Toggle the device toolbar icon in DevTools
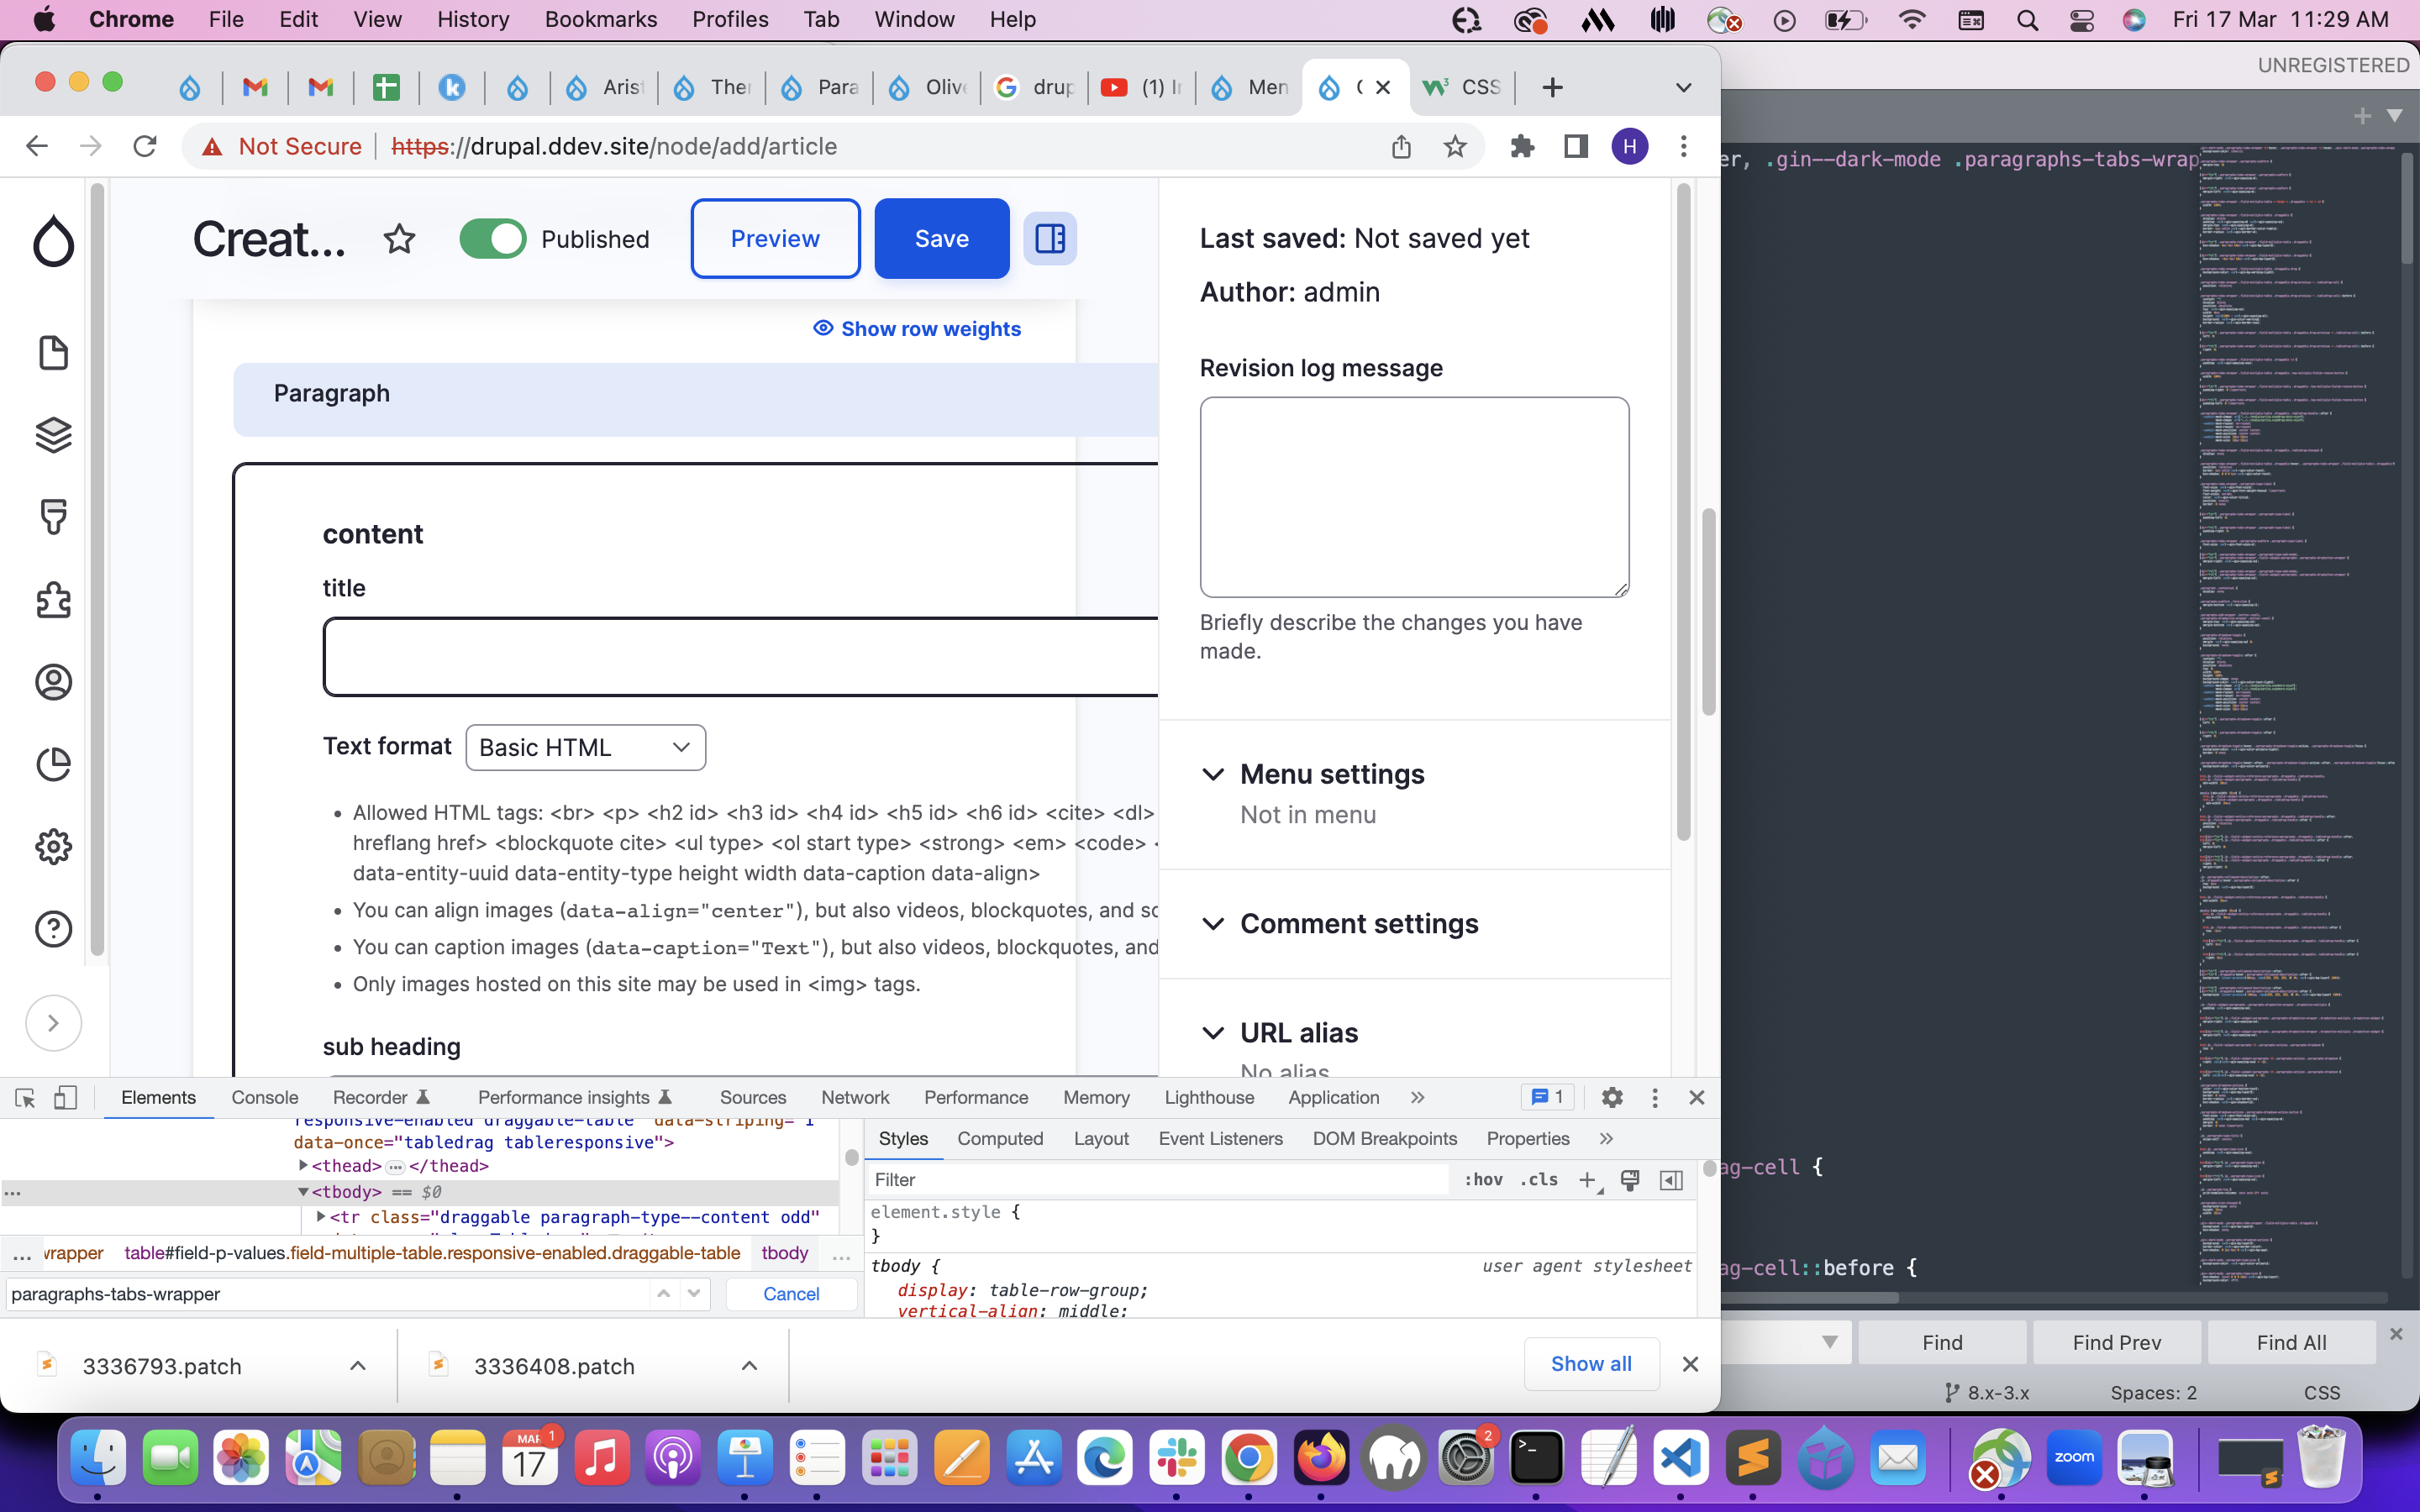The image size is (2420, 1512). (x=65, y=1098)
